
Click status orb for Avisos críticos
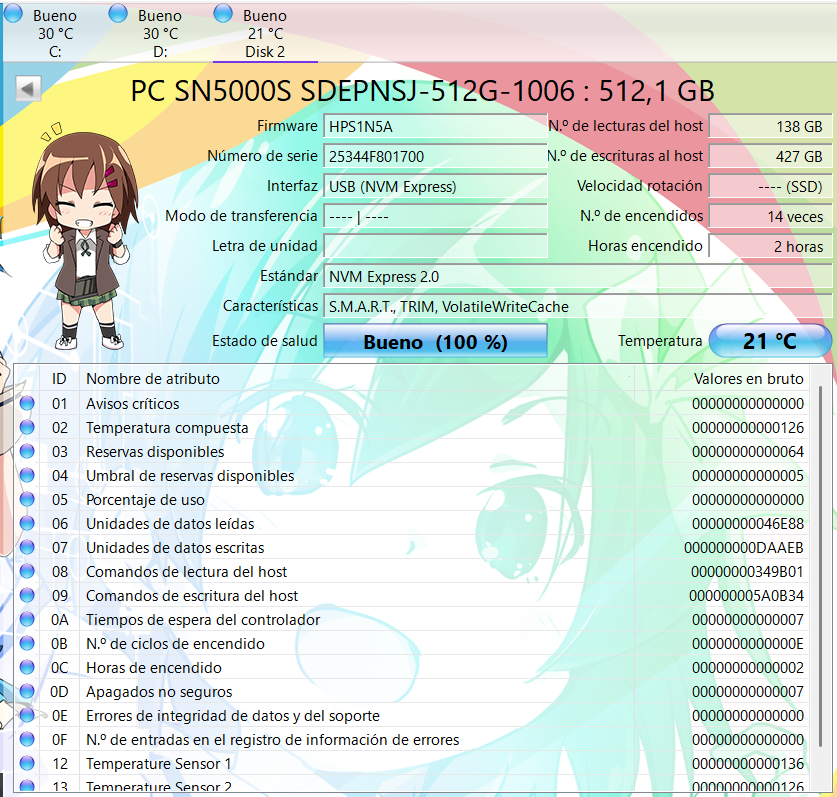[x=27, y=403]
